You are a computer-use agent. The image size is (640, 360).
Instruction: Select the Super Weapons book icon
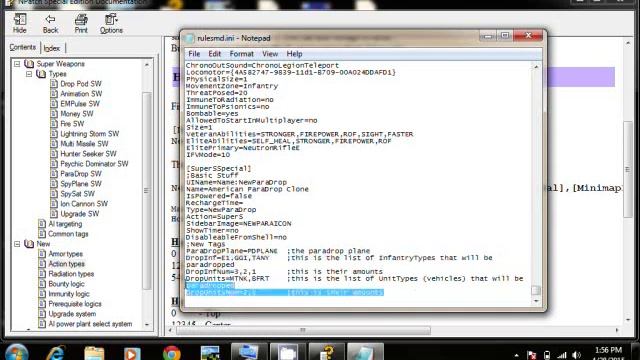29,64
